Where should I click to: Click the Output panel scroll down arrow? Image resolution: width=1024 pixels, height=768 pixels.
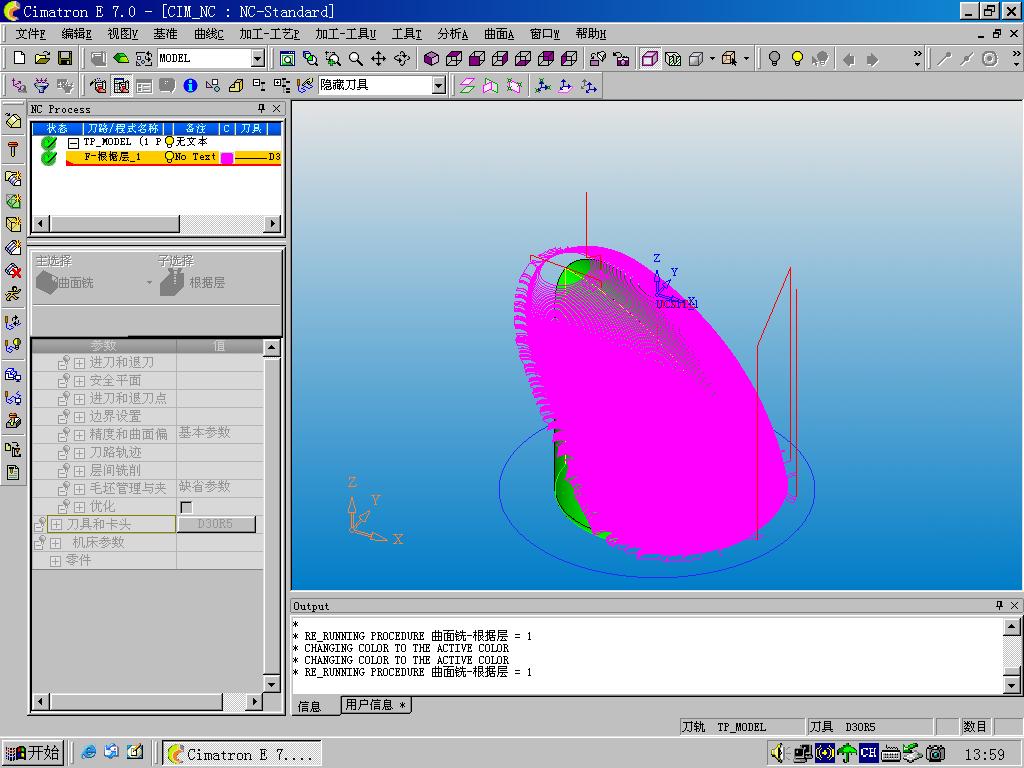pos(1012,685)
